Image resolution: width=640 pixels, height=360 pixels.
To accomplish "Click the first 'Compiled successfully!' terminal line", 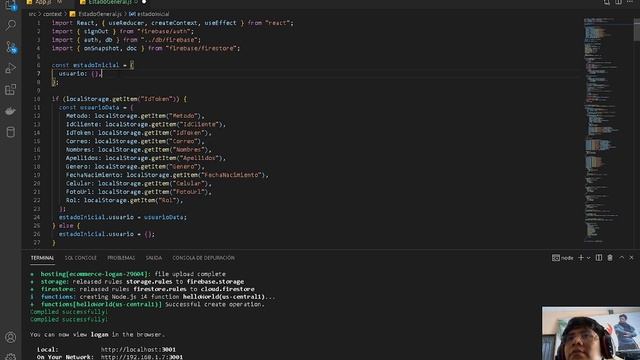I will (69, 312).
